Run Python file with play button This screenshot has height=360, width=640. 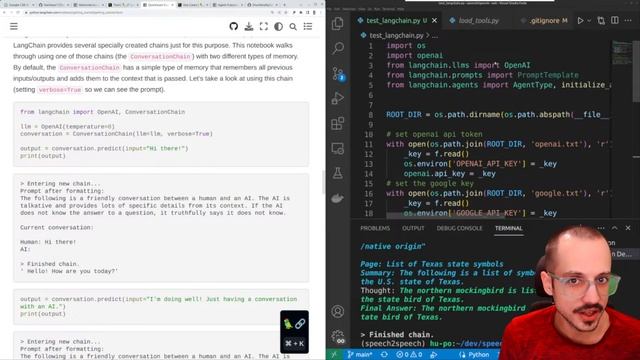click(x=580, y=20)
